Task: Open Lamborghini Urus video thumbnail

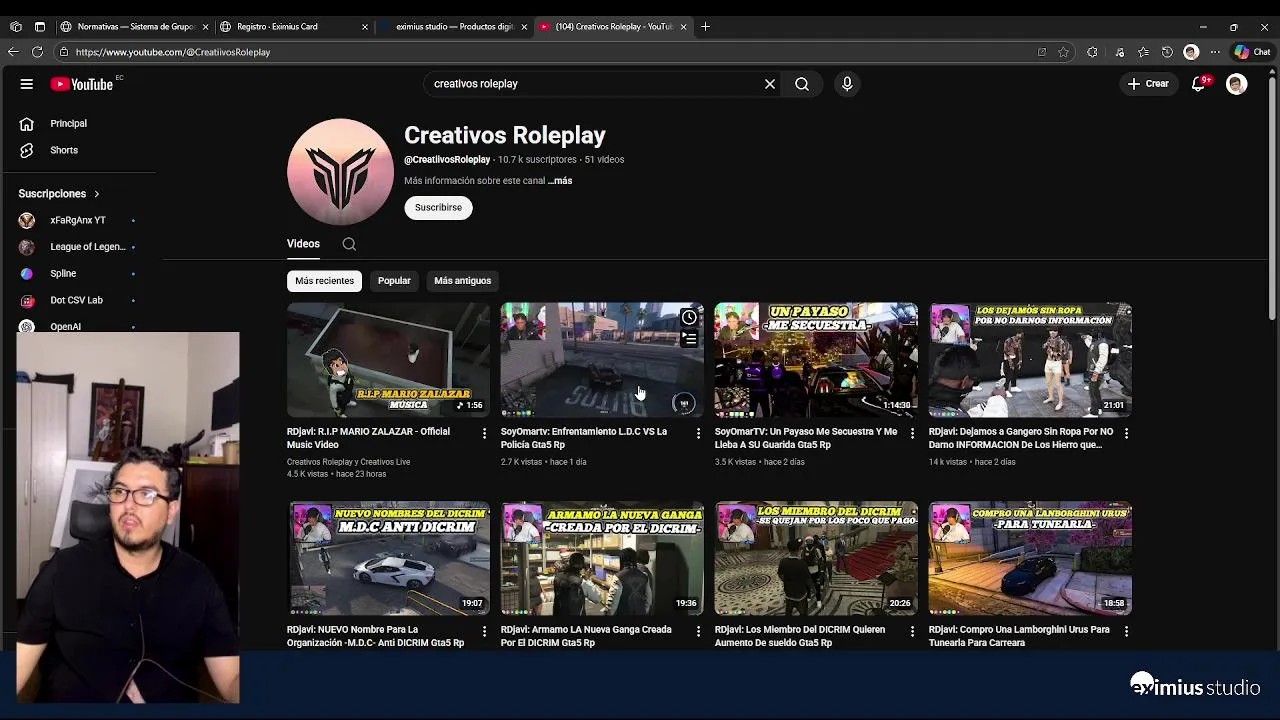Action: coord(1030,558)
